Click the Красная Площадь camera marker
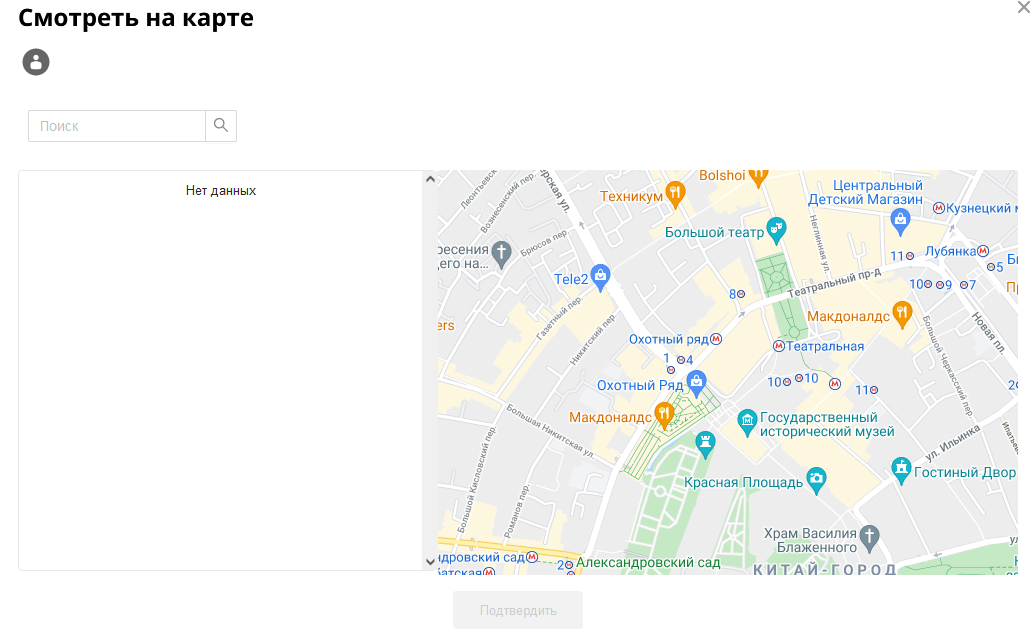The image size is (1035, 633). [x=817, y=481]
